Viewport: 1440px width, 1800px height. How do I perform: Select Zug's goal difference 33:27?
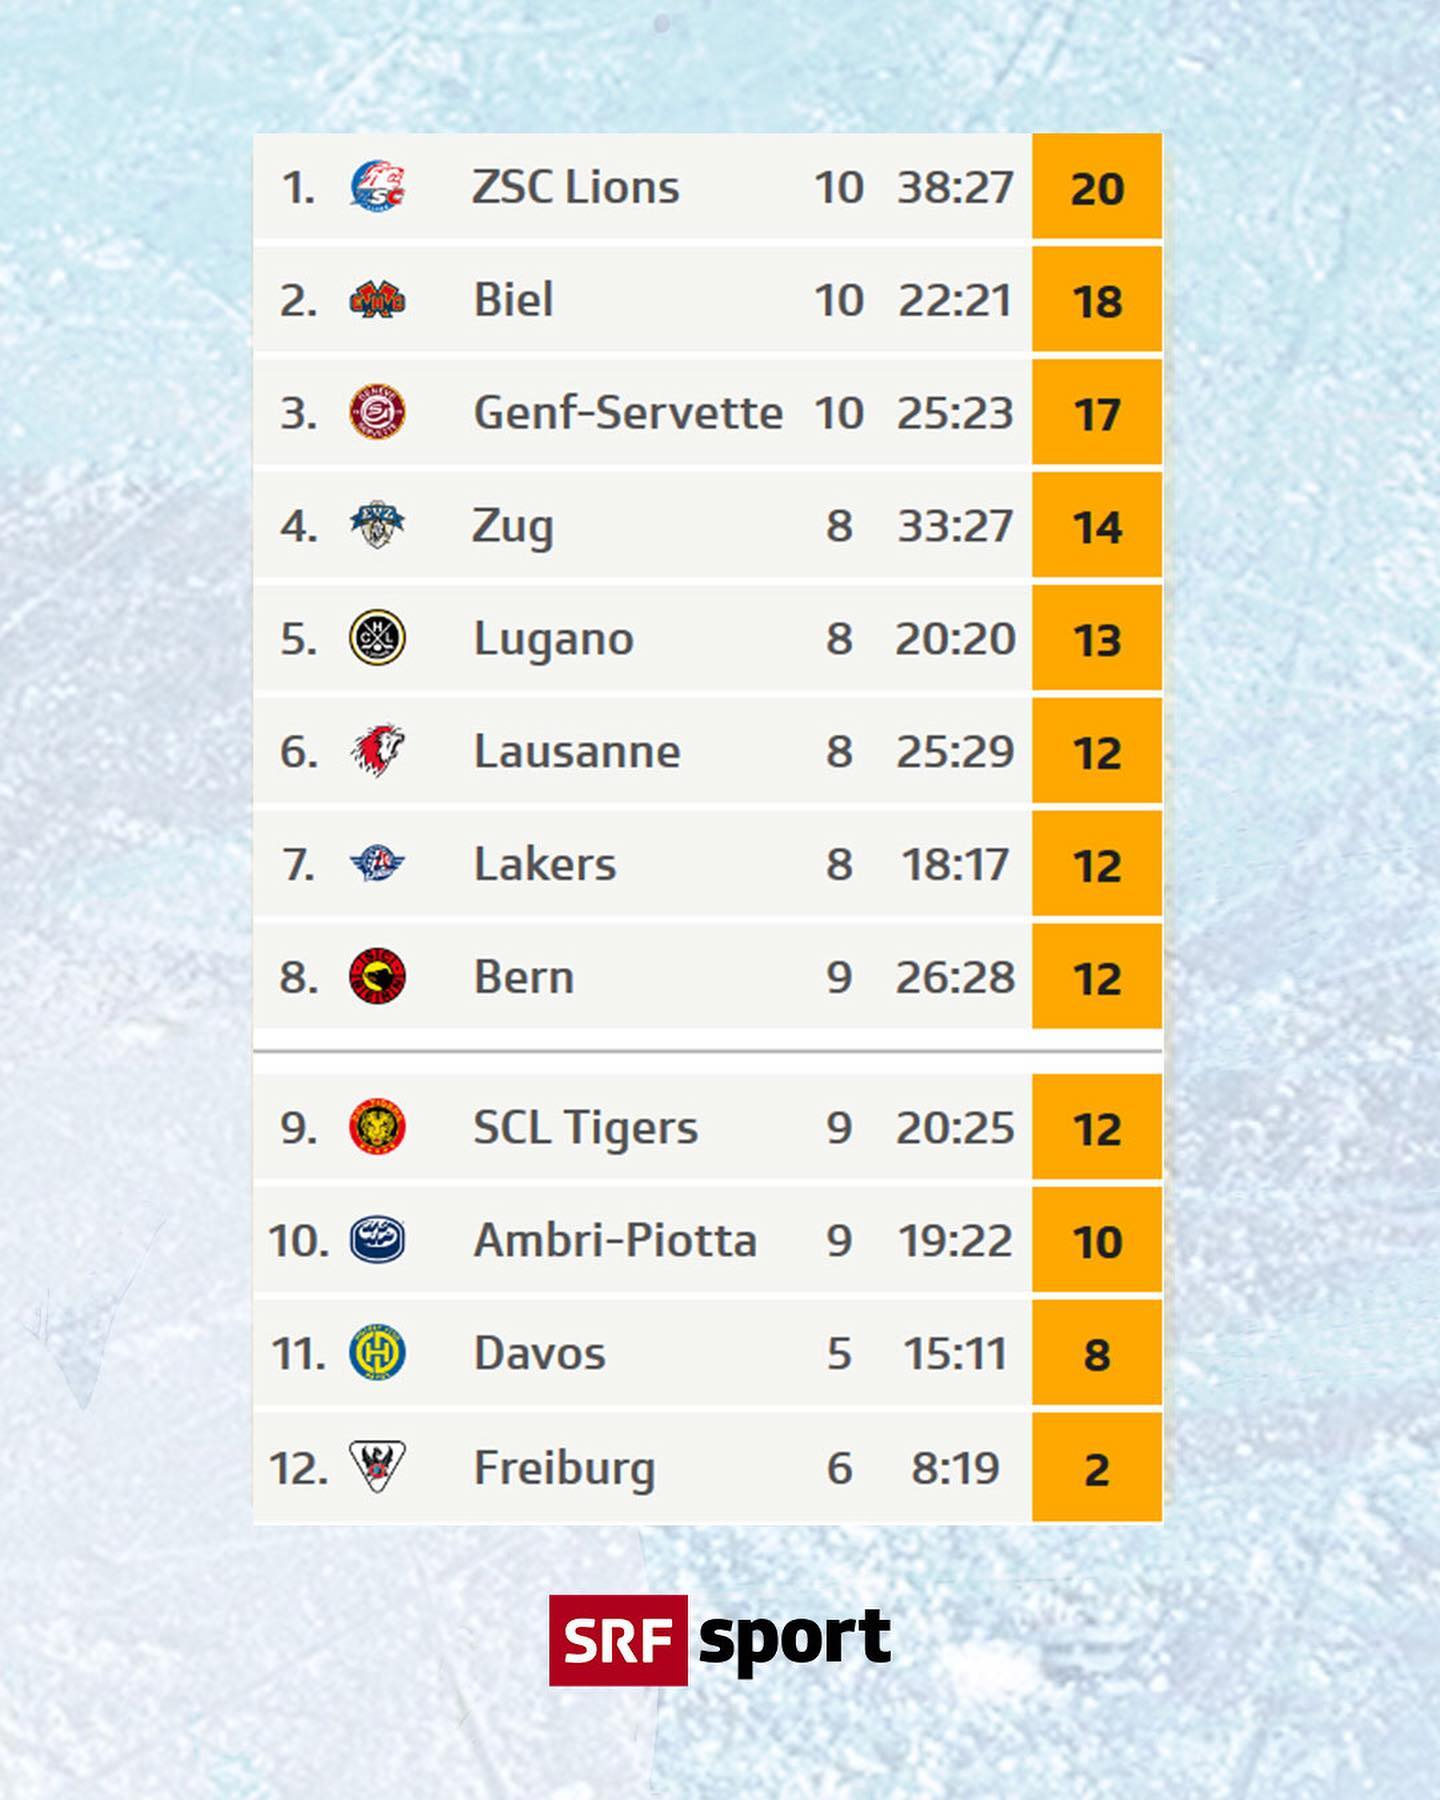(955, 526)
